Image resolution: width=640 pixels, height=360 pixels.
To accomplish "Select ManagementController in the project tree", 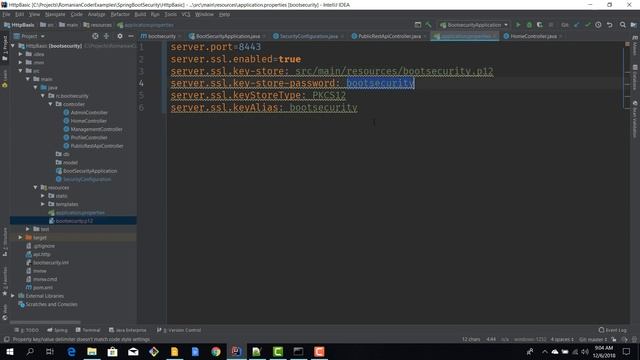I will pyautogui.click(x=96, y=129).
